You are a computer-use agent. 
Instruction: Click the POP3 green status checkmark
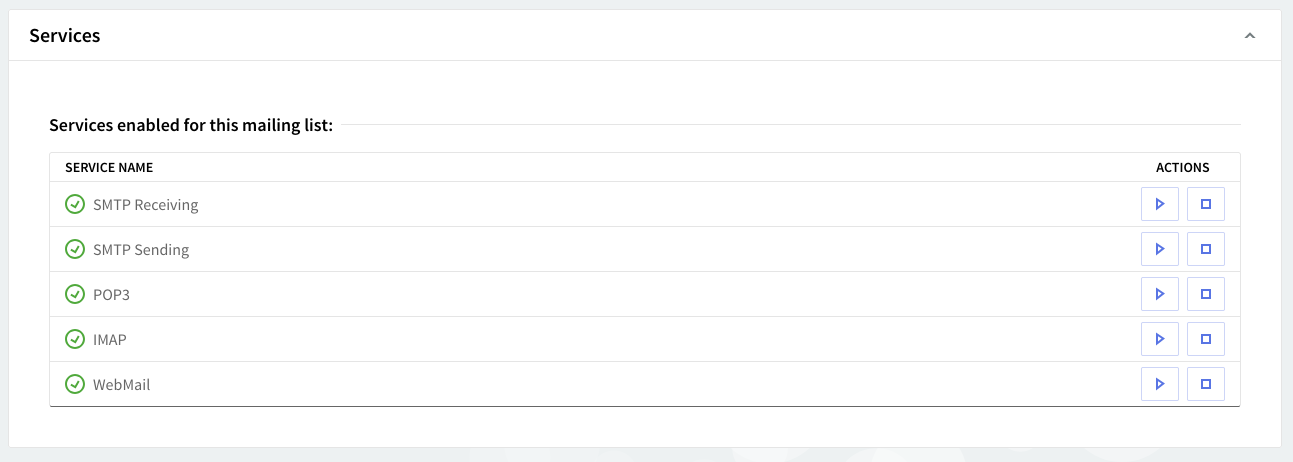(75, 294)
